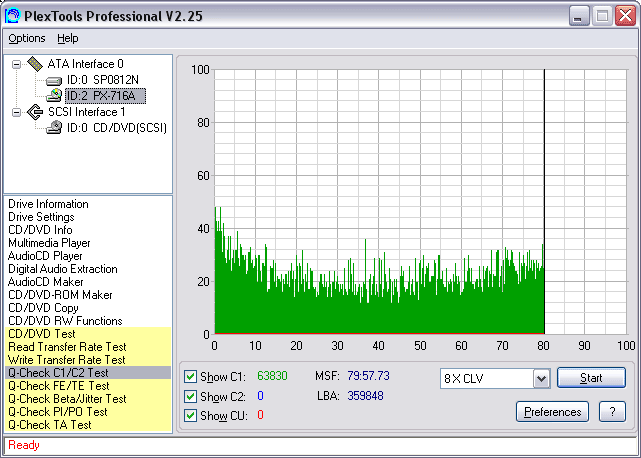641x458 pixels.
Task: Select ID:0 SP0812N drive
Action: pyautogui.click(x=103, y=80)
